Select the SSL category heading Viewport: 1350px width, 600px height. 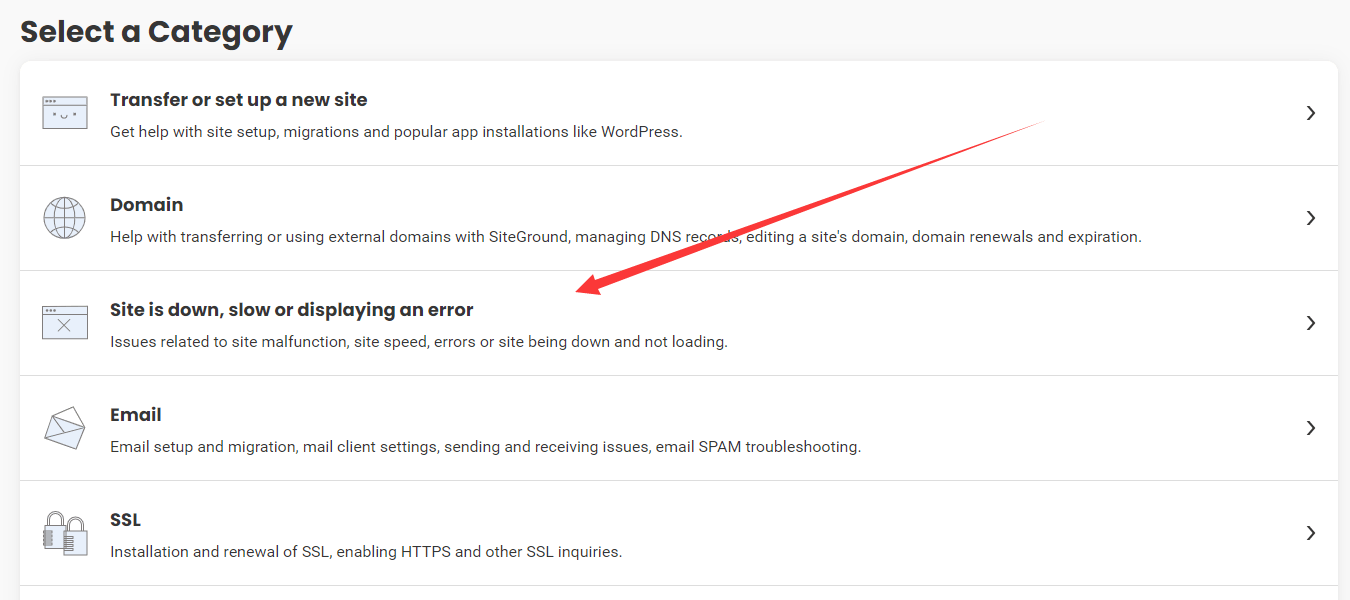click(x=125, y=520)
